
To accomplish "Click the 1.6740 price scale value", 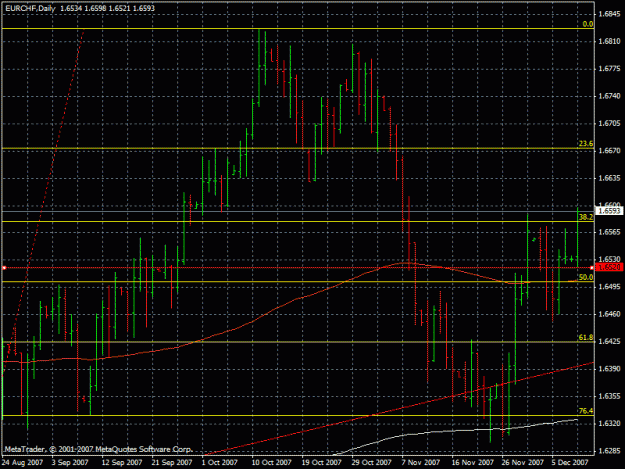I will [x=610, y=96].
